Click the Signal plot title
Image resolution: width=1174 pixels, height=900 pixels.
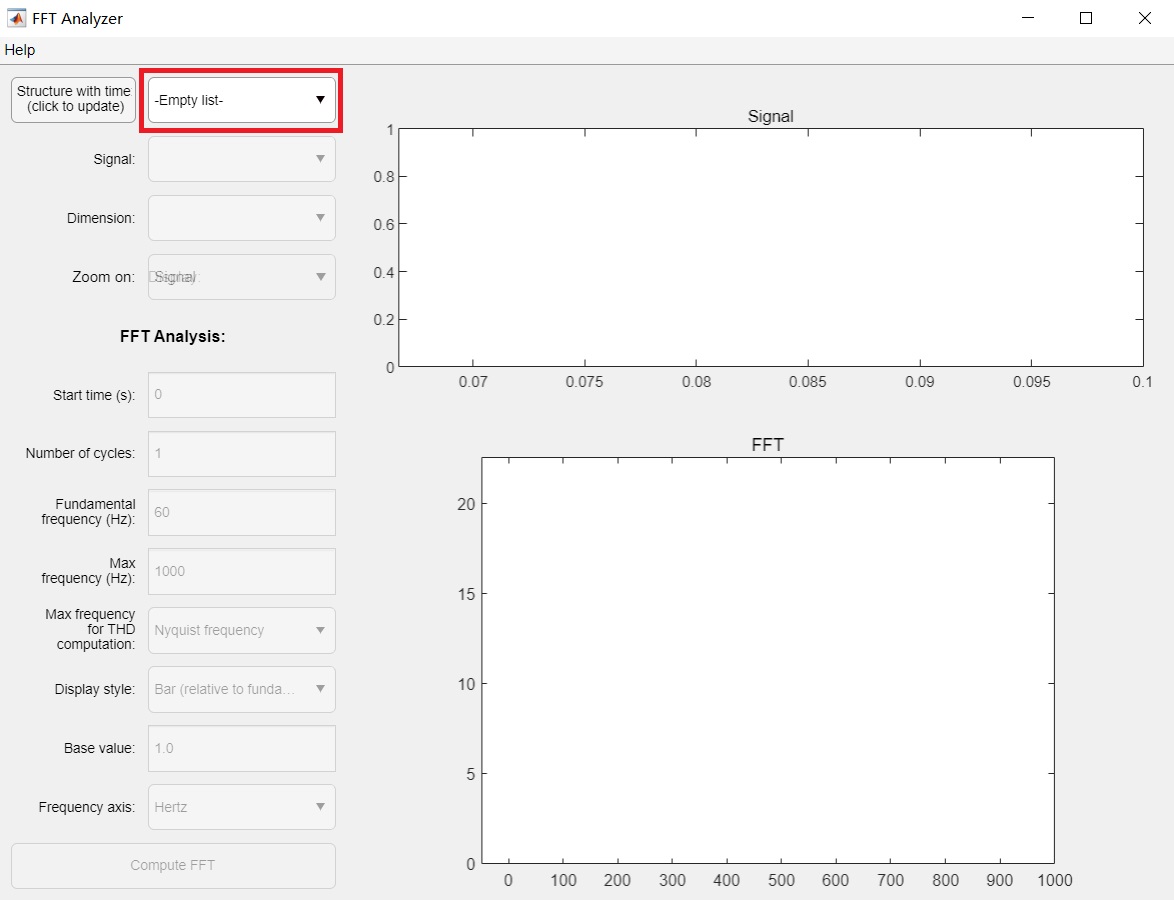click(x=770, y=116)
